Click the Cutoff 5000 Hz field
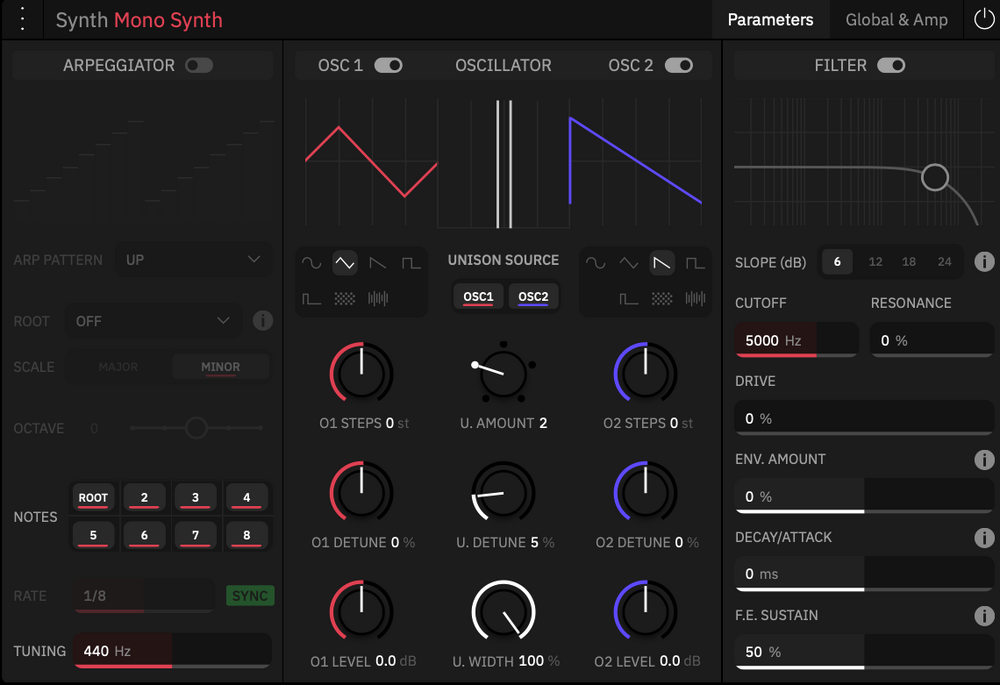Screen dimensions: 1000x685 (x=796, y=340)
